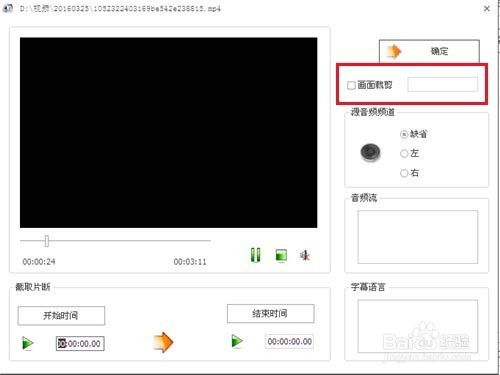
Task: Stop playback with the green square icon
Action: (281, 256)
